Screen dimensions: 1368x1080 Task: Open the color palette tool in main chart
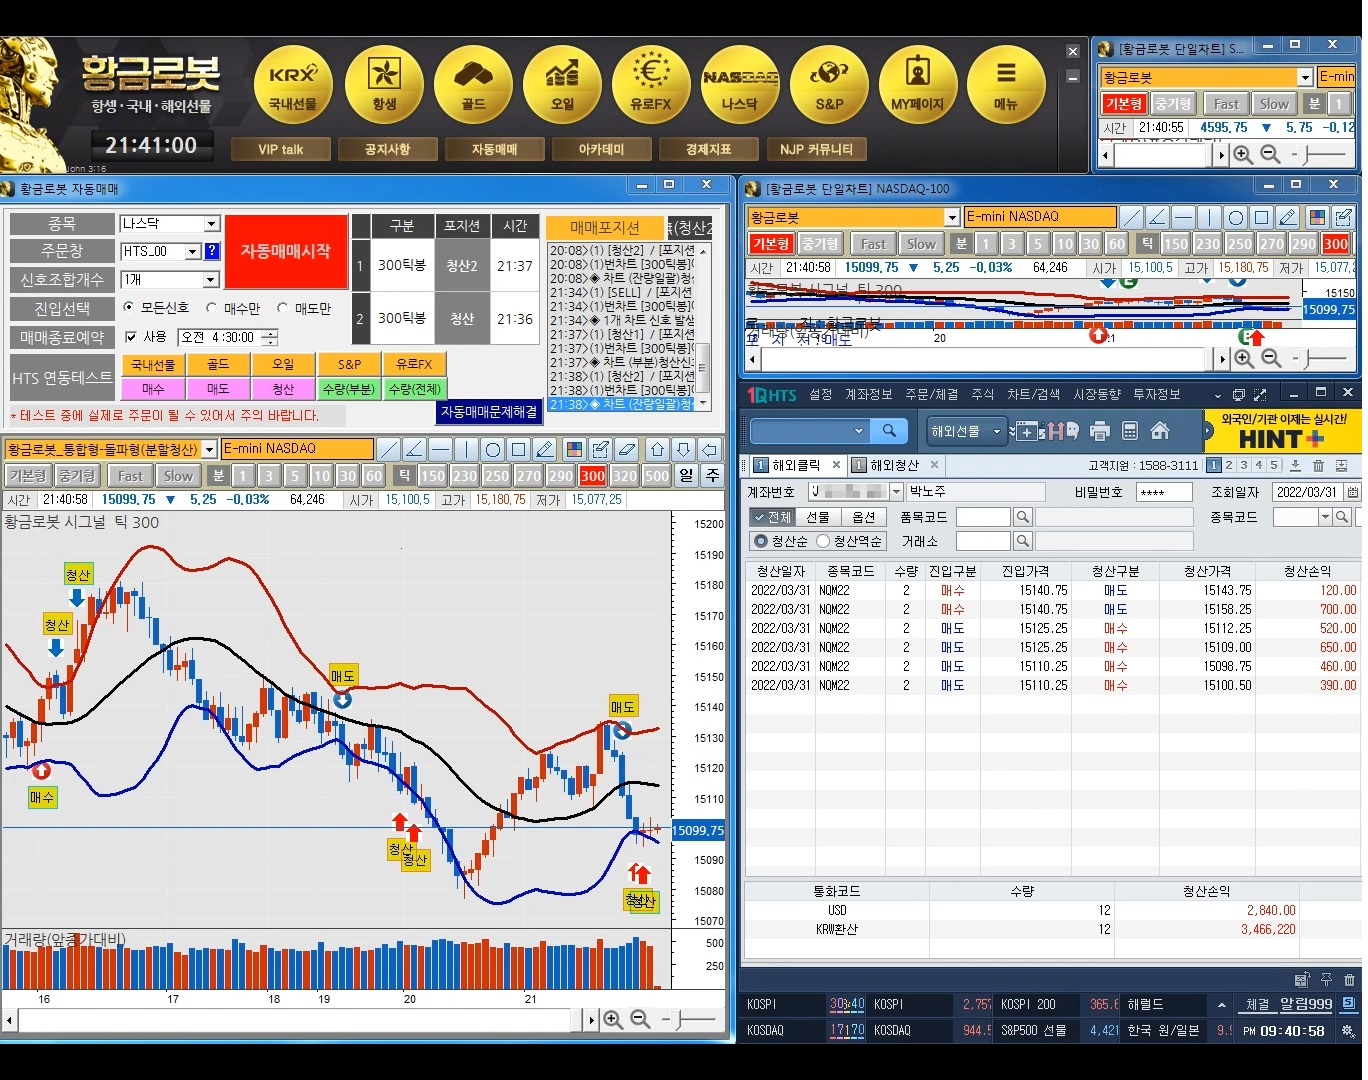[574, 449]
